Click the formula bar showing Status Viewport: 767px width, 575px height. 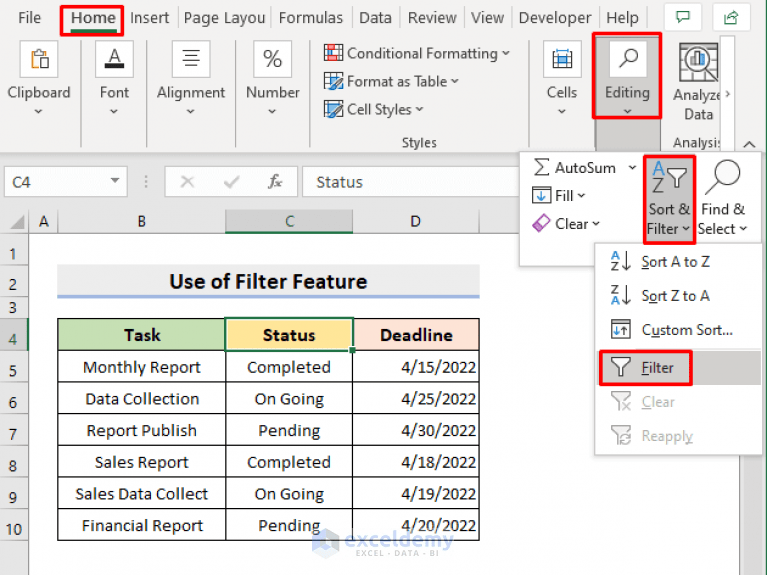410,182
